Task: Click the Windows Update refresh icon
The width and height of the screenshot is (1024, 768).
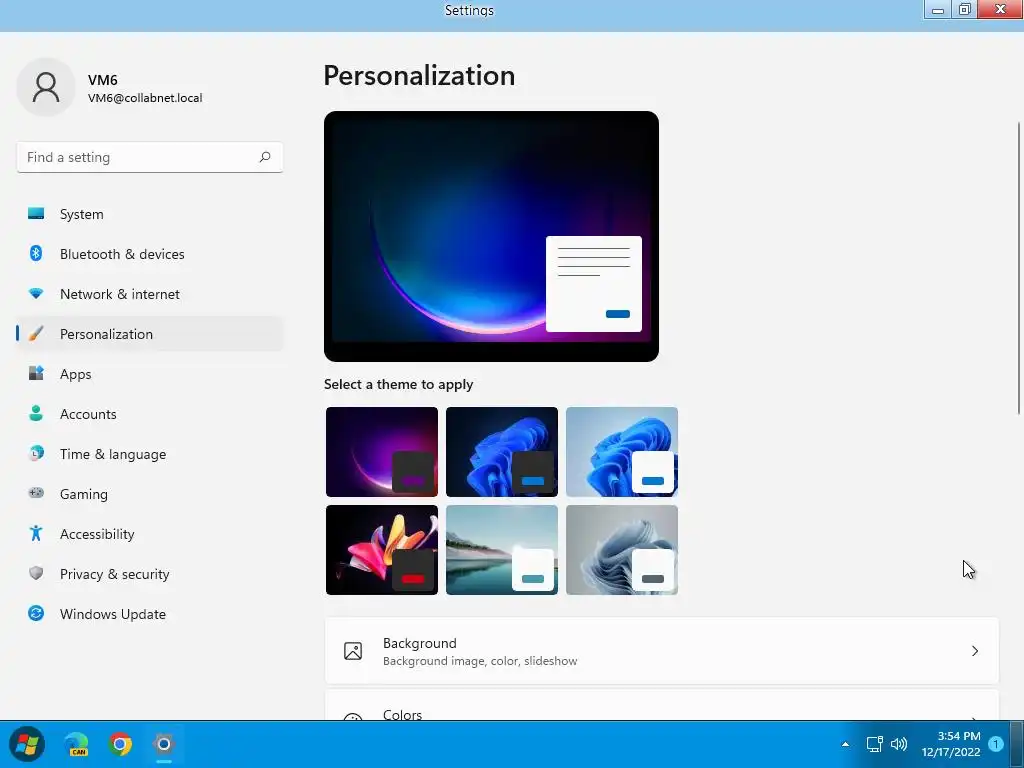Action: click(36, 613)
